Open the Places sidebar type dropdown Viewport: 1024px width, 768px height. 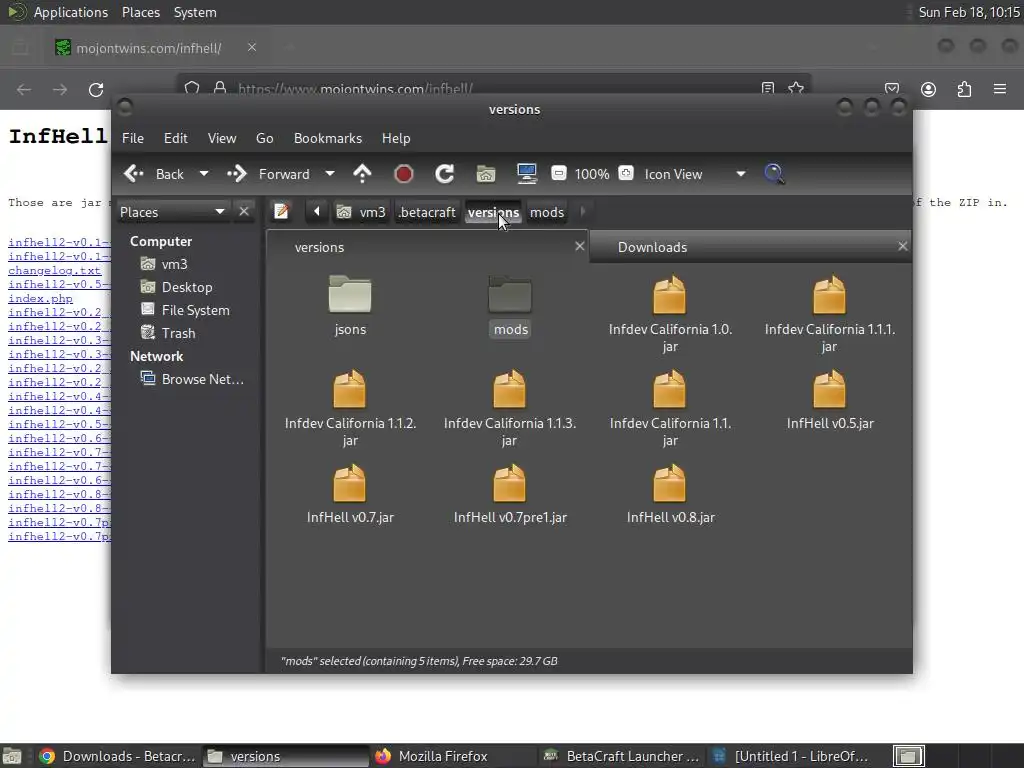click(172, 212)
